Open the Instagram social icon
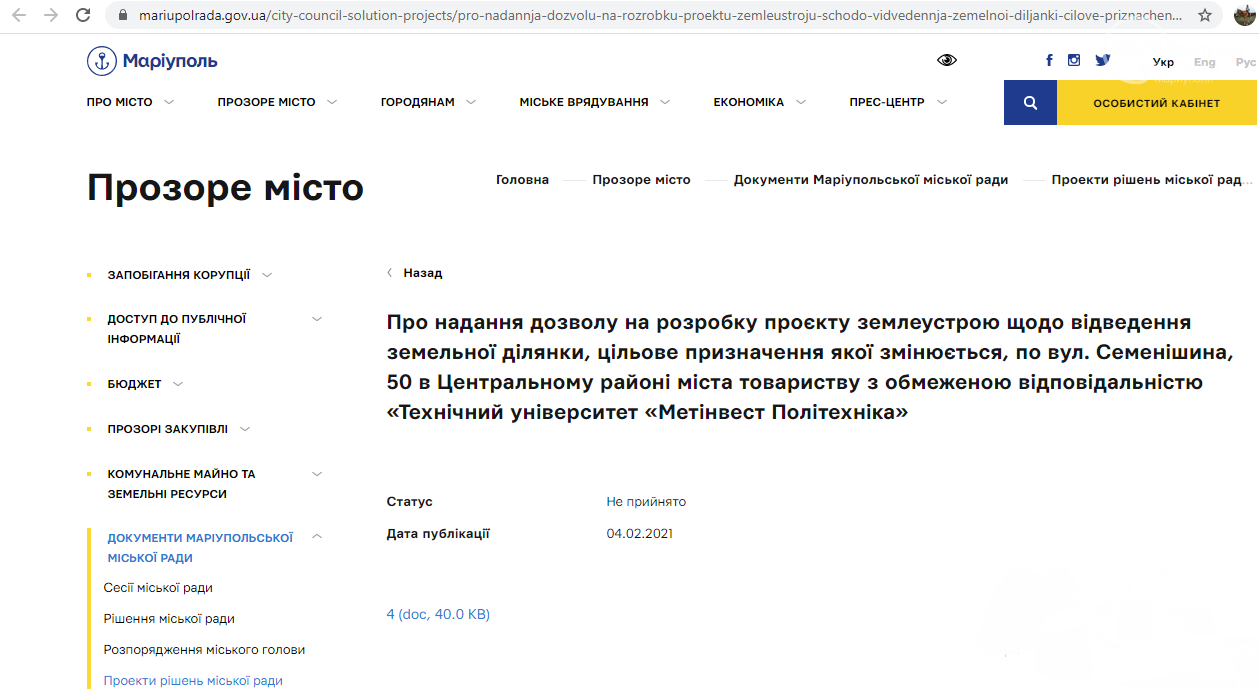Image resolution: width=1259 pixels, height=689 pixels. [x=1074, y=60]
